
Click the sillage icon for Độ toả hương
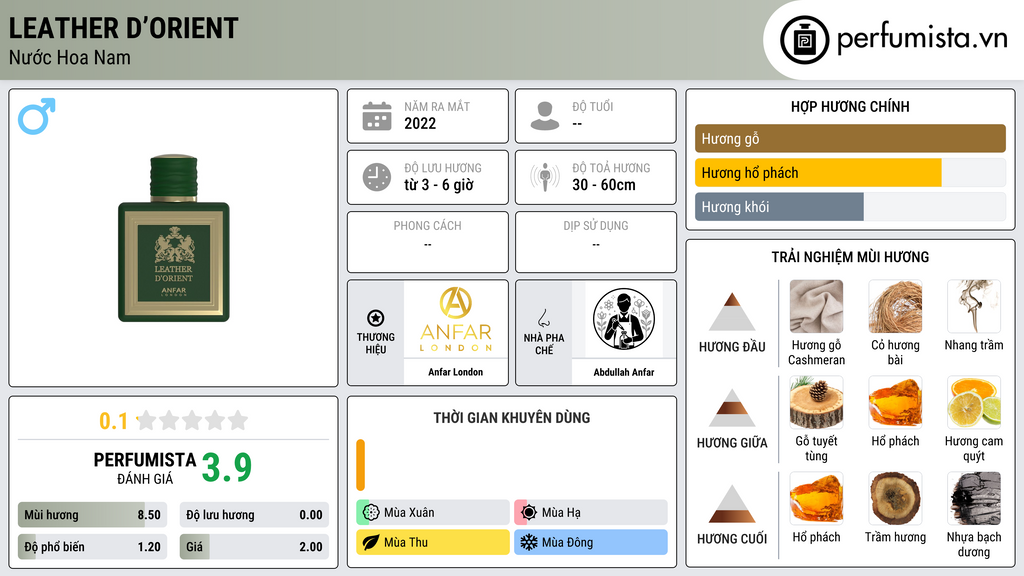pyautogui.click(x=545, y=177)
